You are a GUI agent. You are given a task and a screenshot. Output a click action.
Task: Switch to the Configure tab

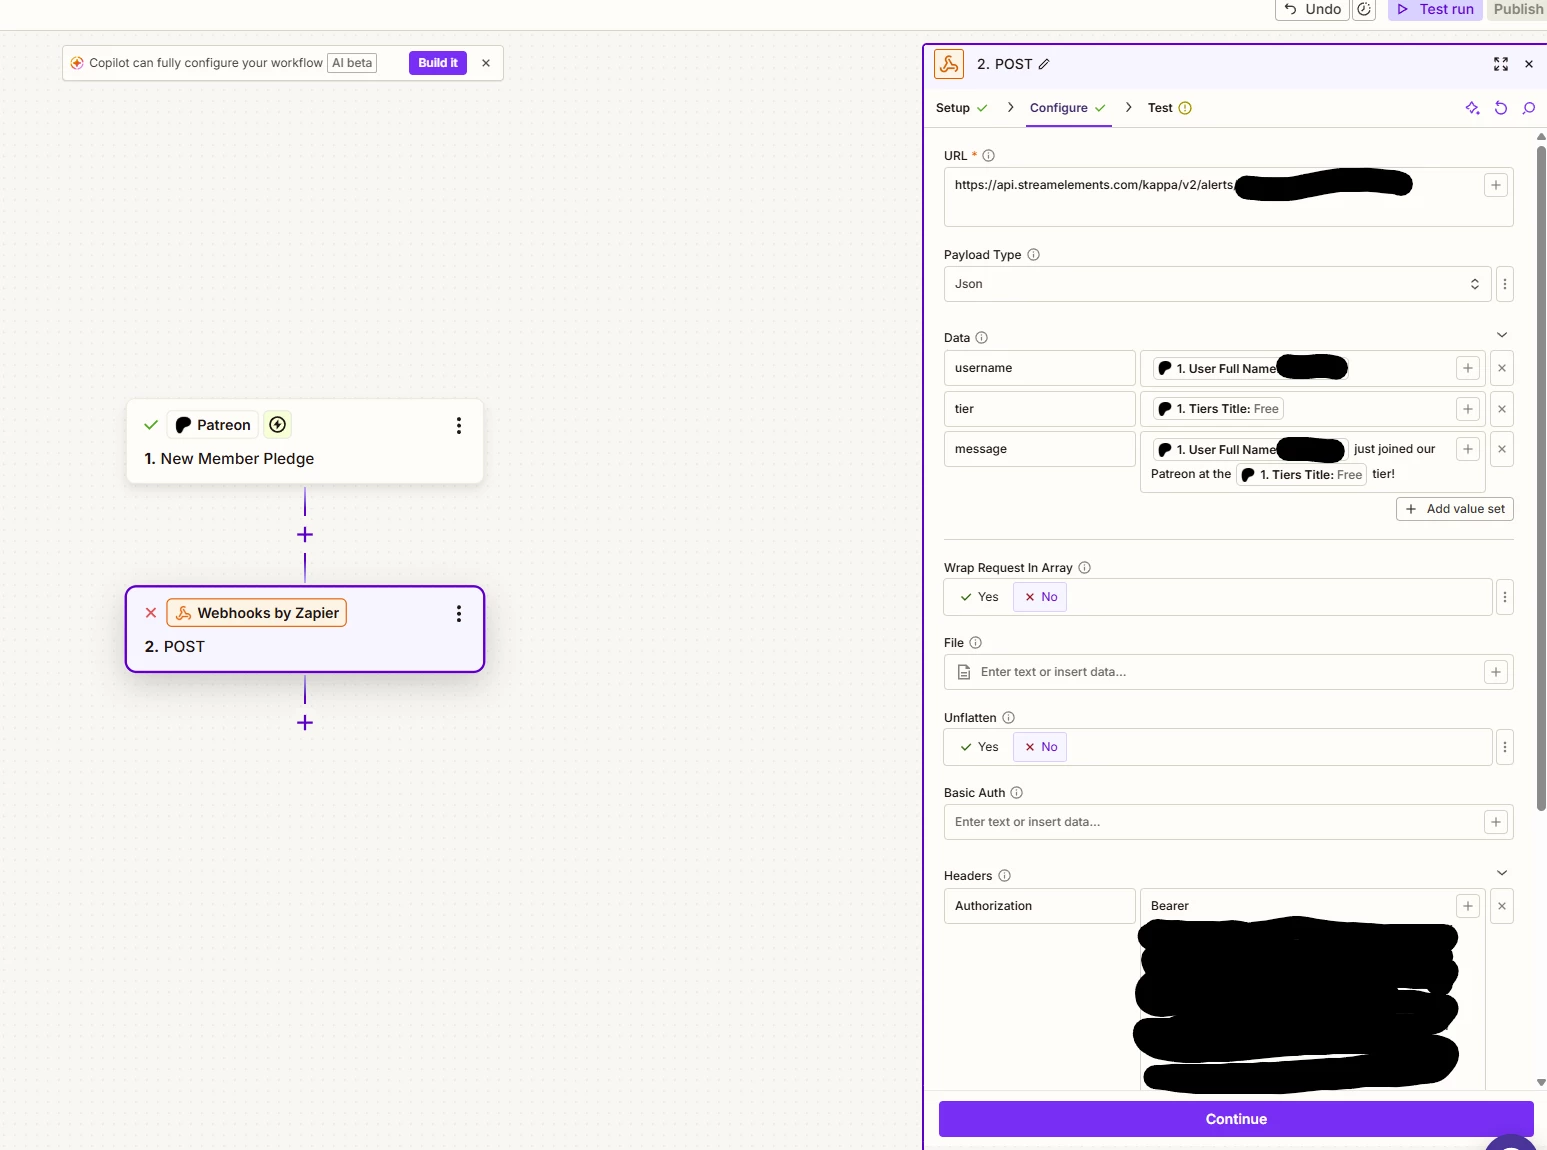(1068, 108)
